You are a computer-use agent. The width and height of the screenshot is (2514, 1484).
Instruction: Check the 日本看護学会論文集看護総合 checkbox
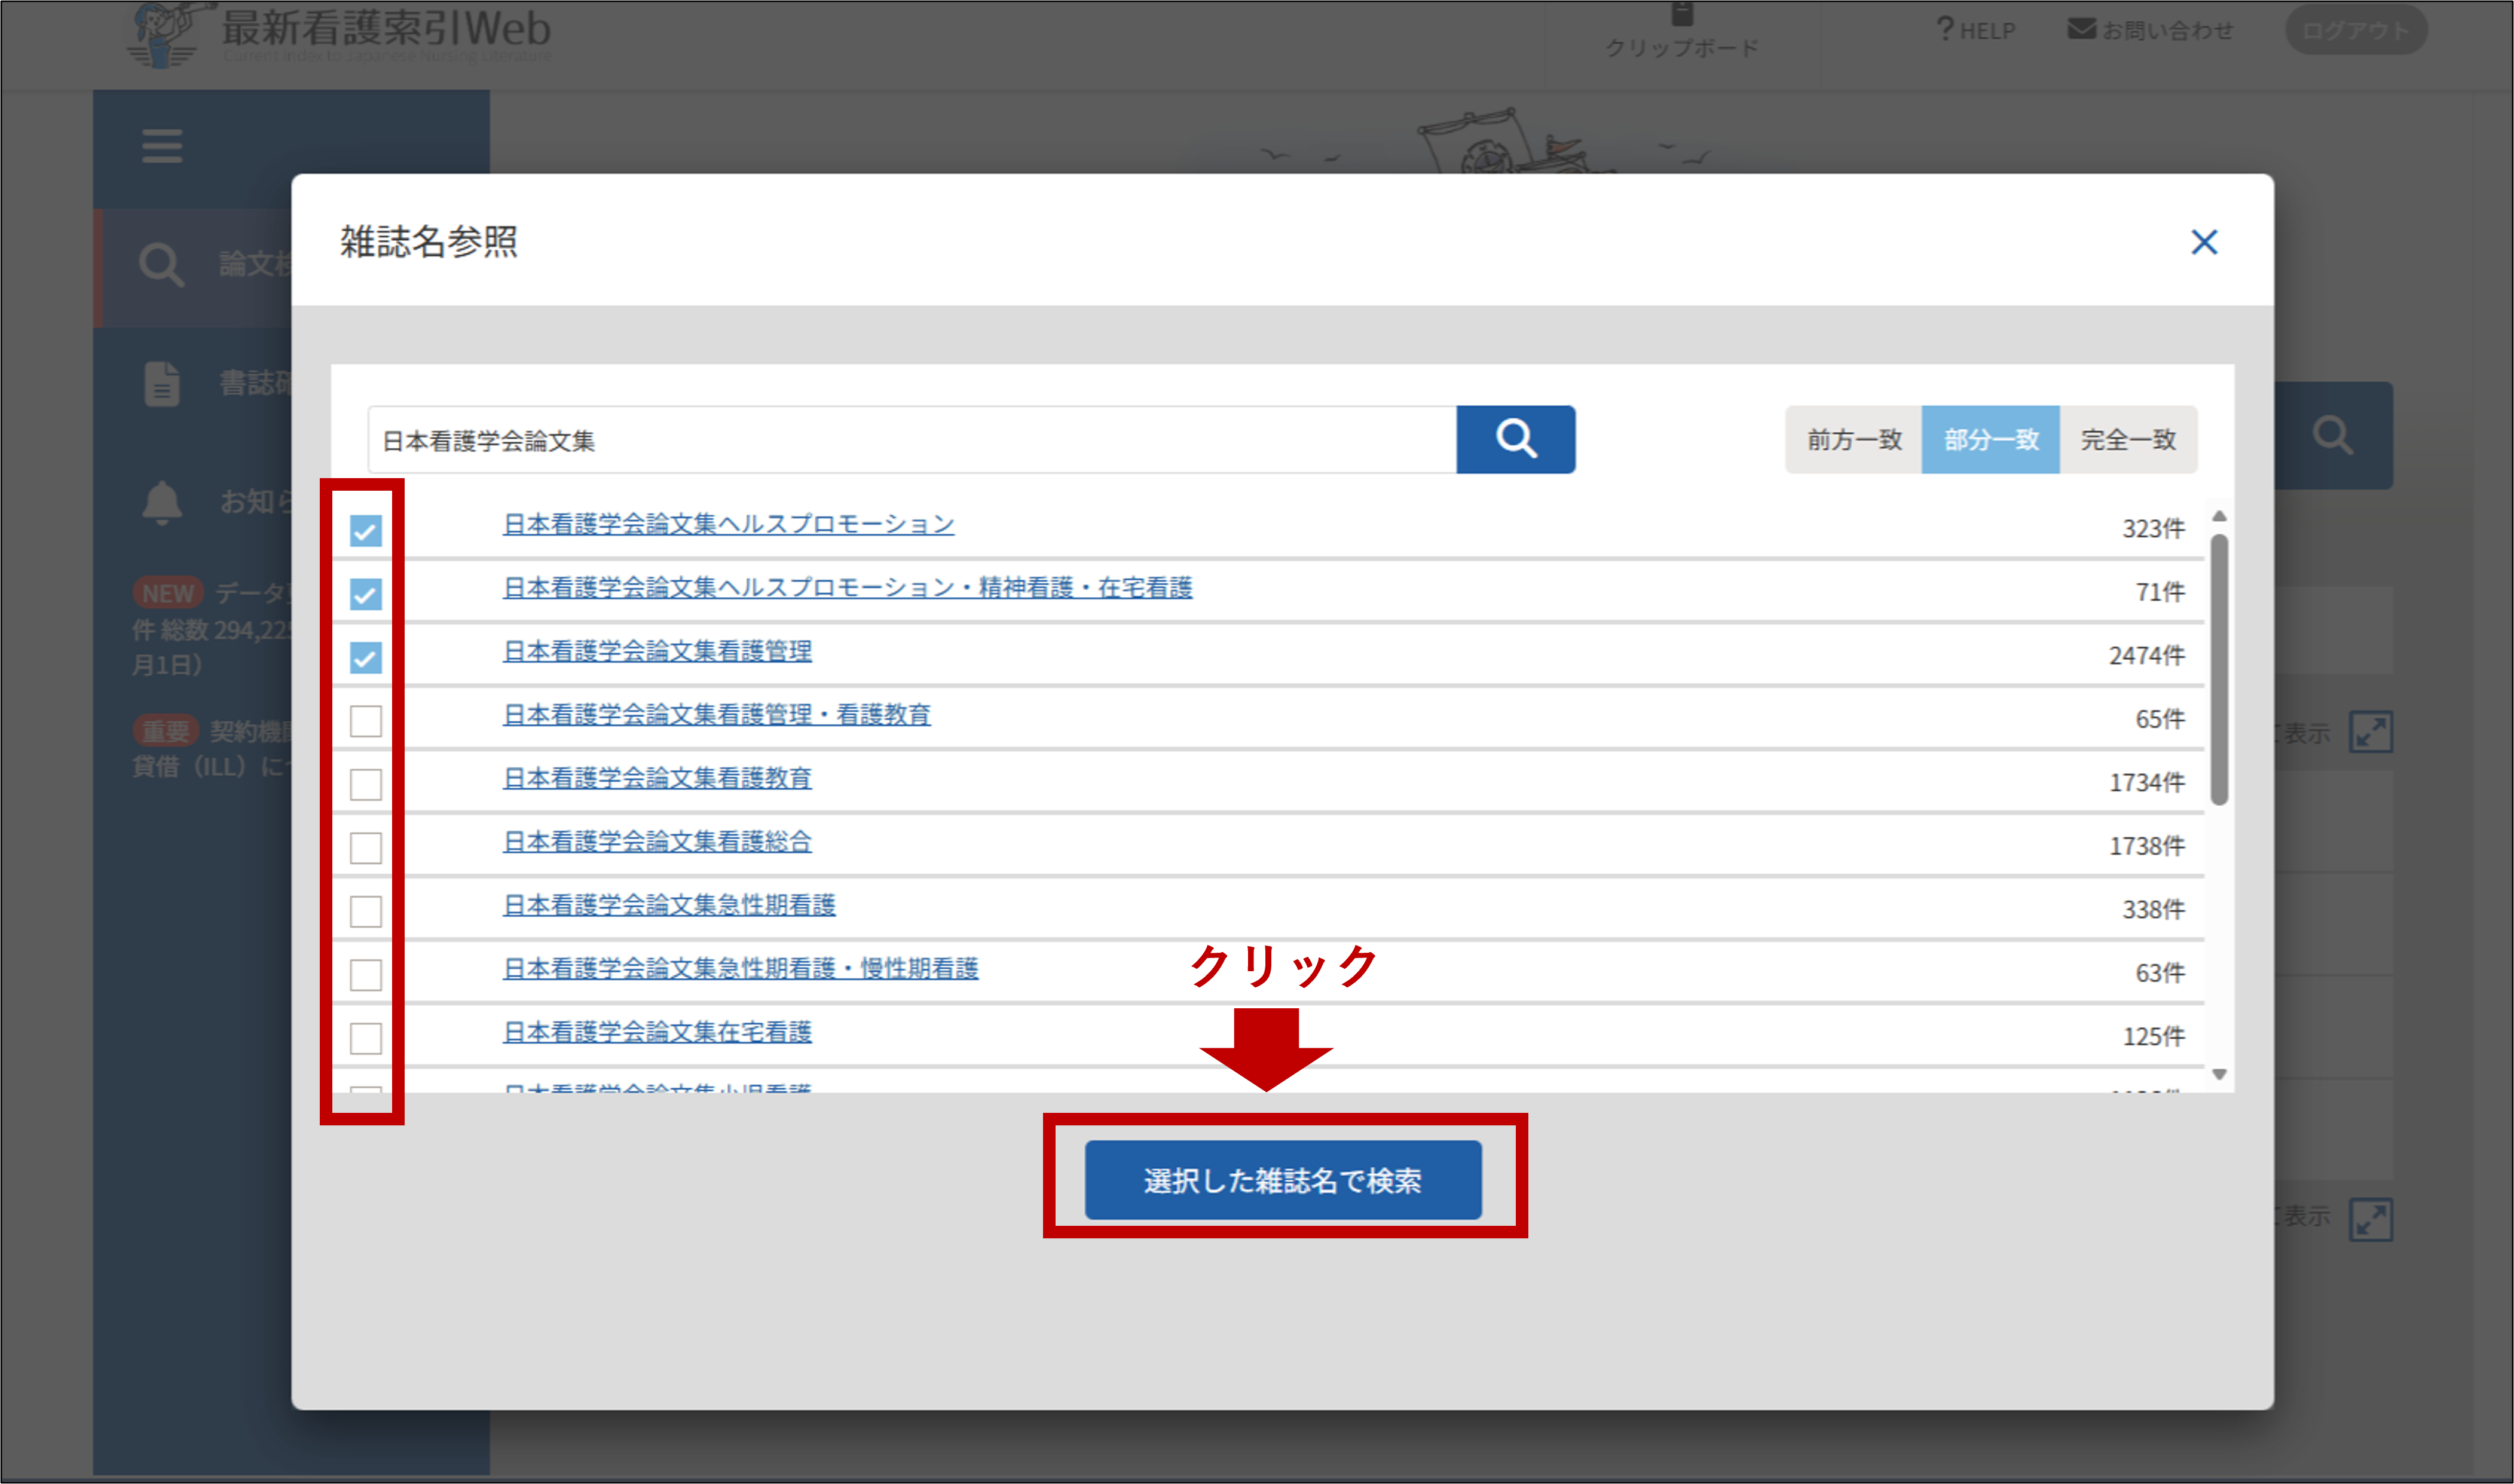(x=366, y=848)
